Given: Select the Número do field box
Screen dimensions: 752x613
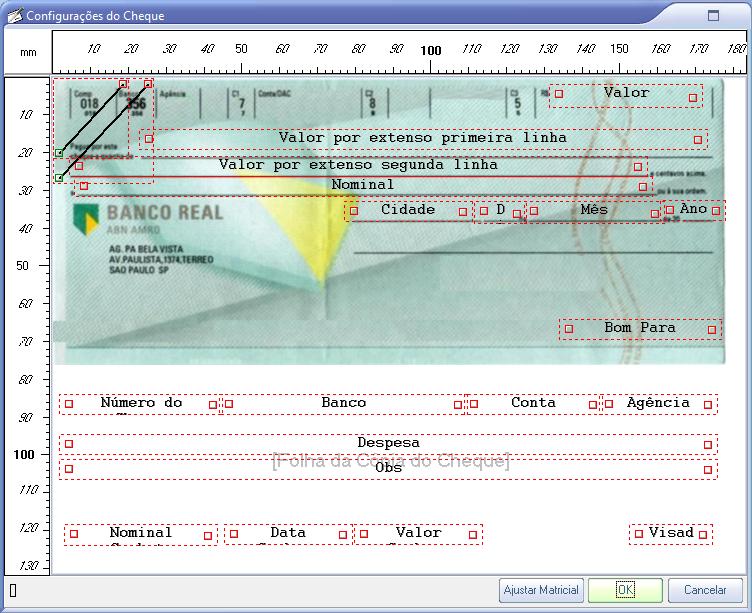Looking at the screenshot, I should (x=141, y=403).
